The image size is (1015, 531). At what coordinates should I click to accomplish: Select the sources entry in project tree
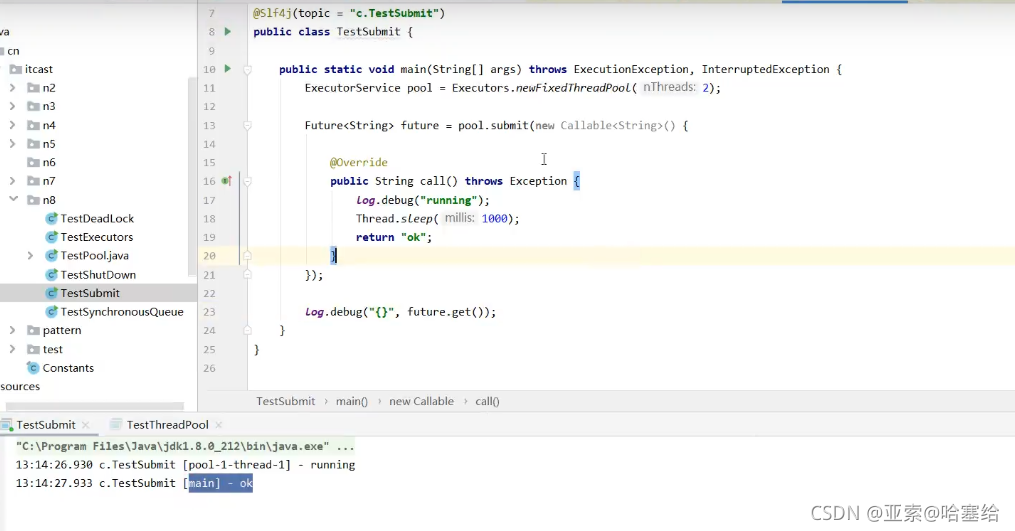(x=20, y=387)
